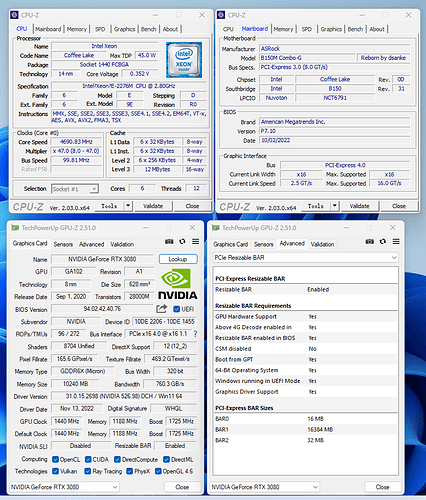Click refresh icon in right GPU-Z window
The width and height of the screenshot is (426, 500).
(383, 241)
